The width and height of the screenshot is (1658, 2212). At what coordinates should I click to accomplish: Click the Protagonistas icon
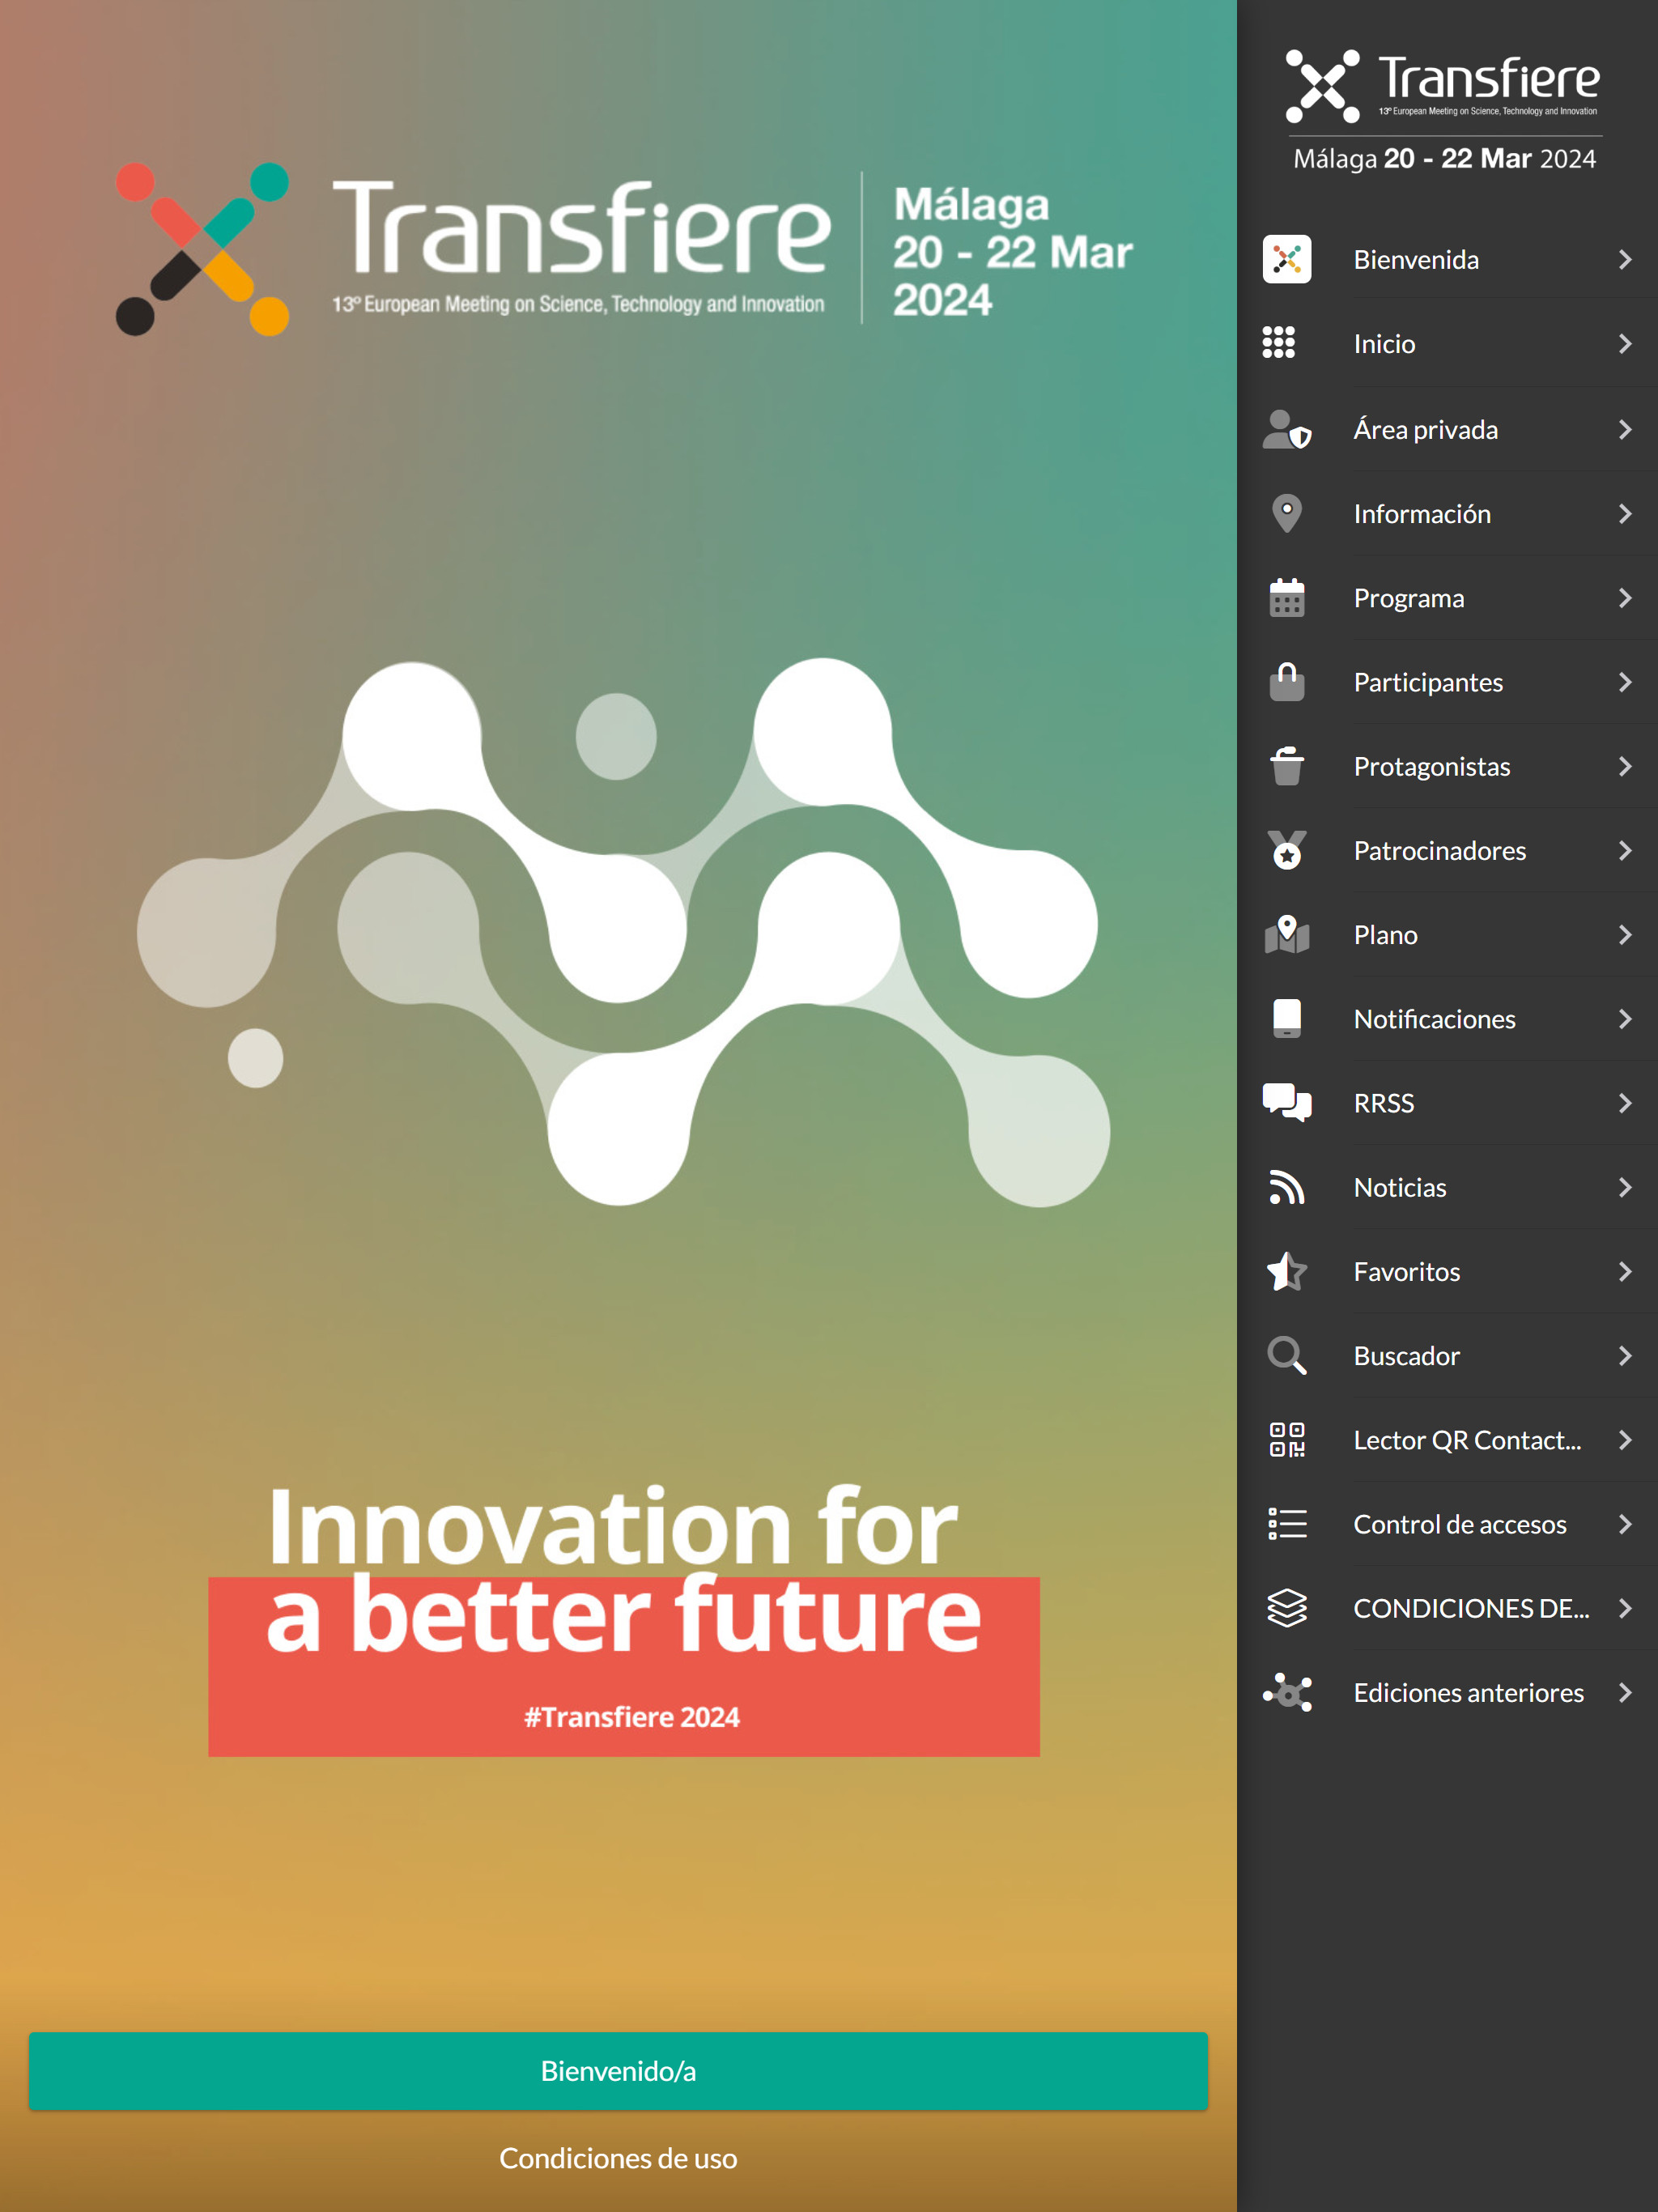tap(1286, 766)
